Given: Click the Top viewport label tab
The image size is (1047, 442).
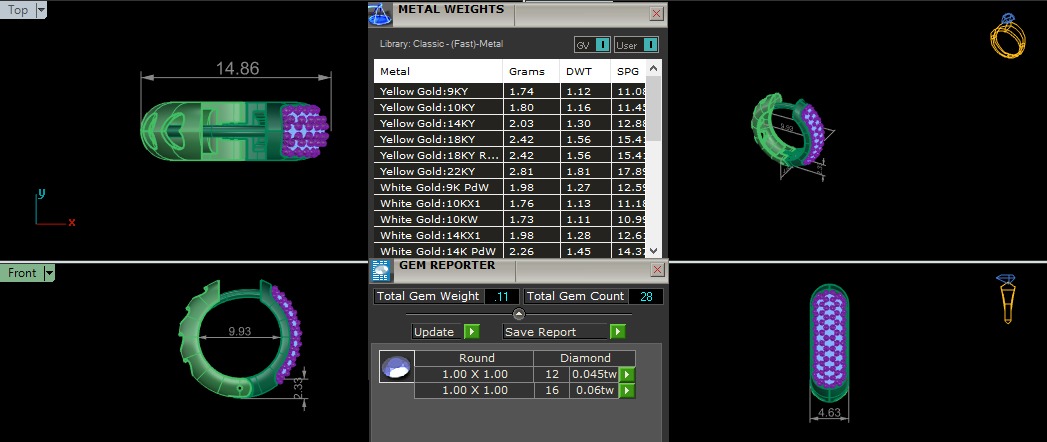Looking at the screenshot, I should [x=17, y=10].
